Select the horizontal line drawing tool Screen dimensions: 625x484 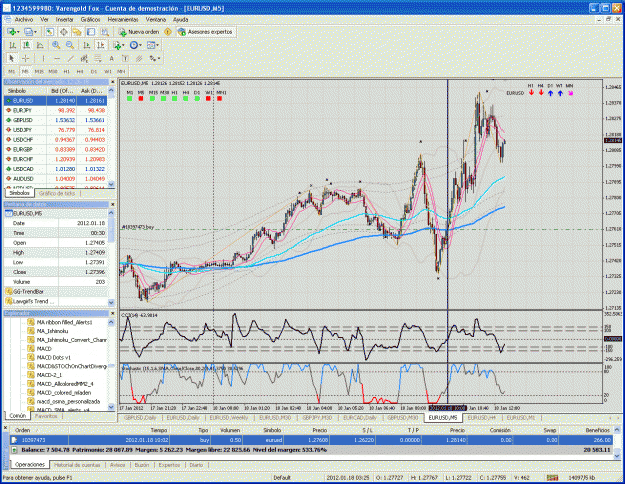pos(57,59)
